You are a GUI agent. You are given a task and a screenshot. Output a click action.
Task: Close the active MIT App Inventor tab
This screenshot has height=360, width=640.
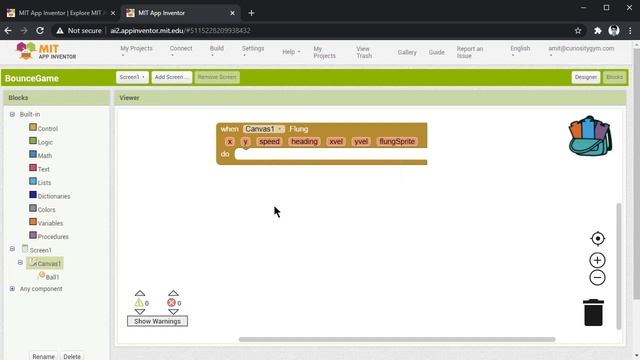pyautogui.click(x=232, y=13)
